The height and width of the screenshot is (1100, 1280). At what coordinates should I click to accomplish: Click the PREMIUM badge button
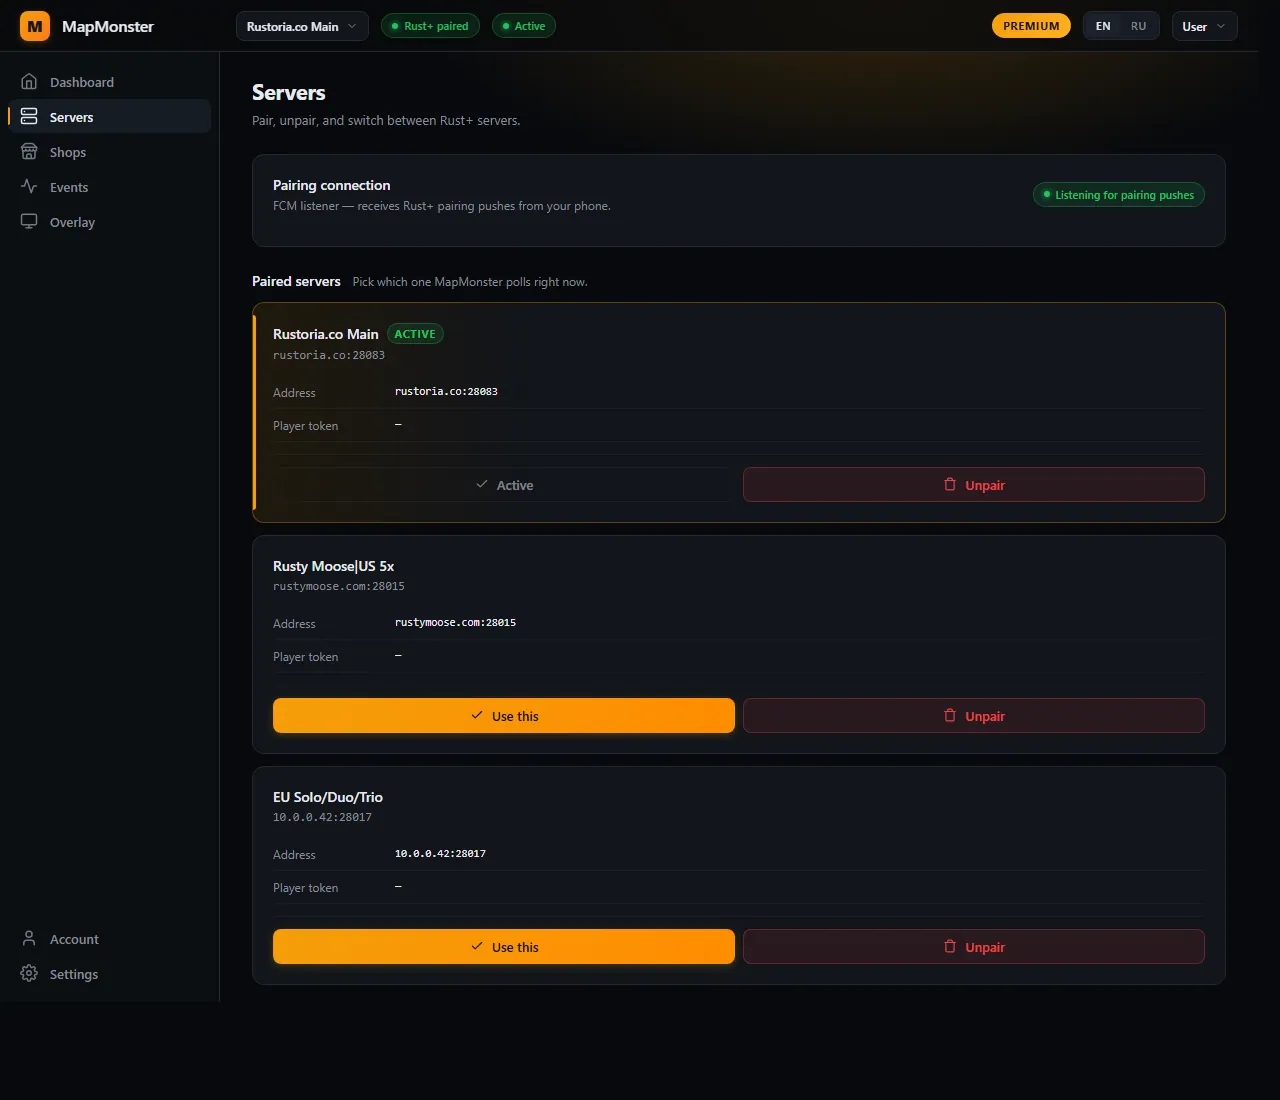(x=1031, y=26)
